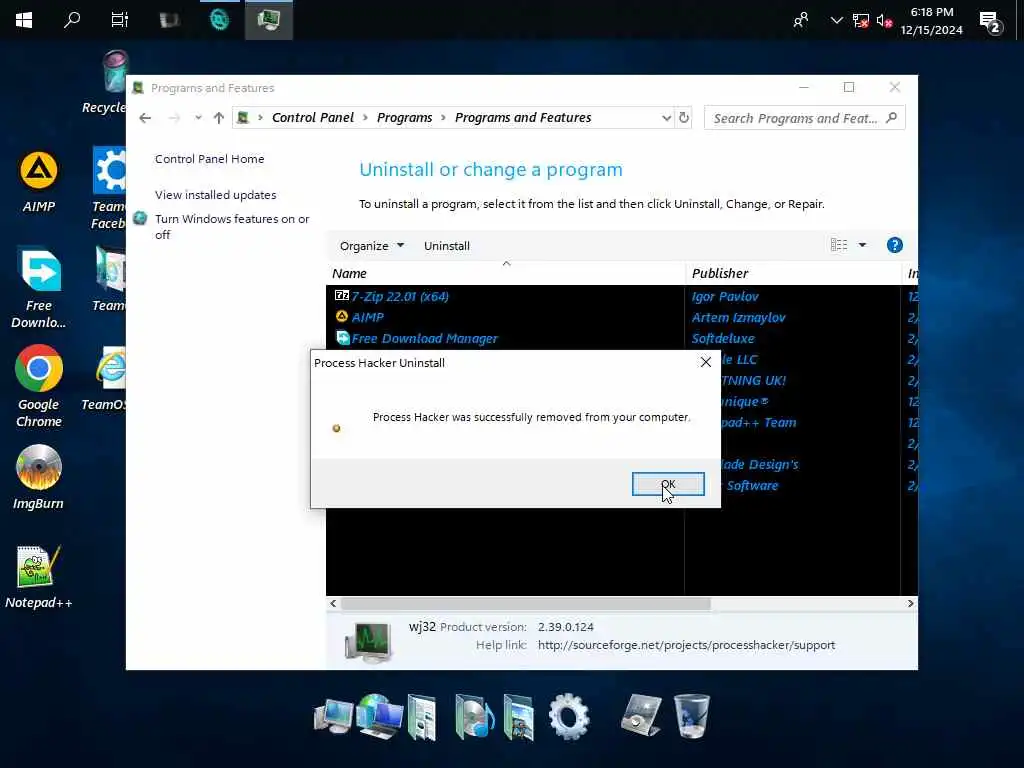This screenshot has width=1024, height=768.
Task: Open the documents folder dock icon
Action: point(422,716)
